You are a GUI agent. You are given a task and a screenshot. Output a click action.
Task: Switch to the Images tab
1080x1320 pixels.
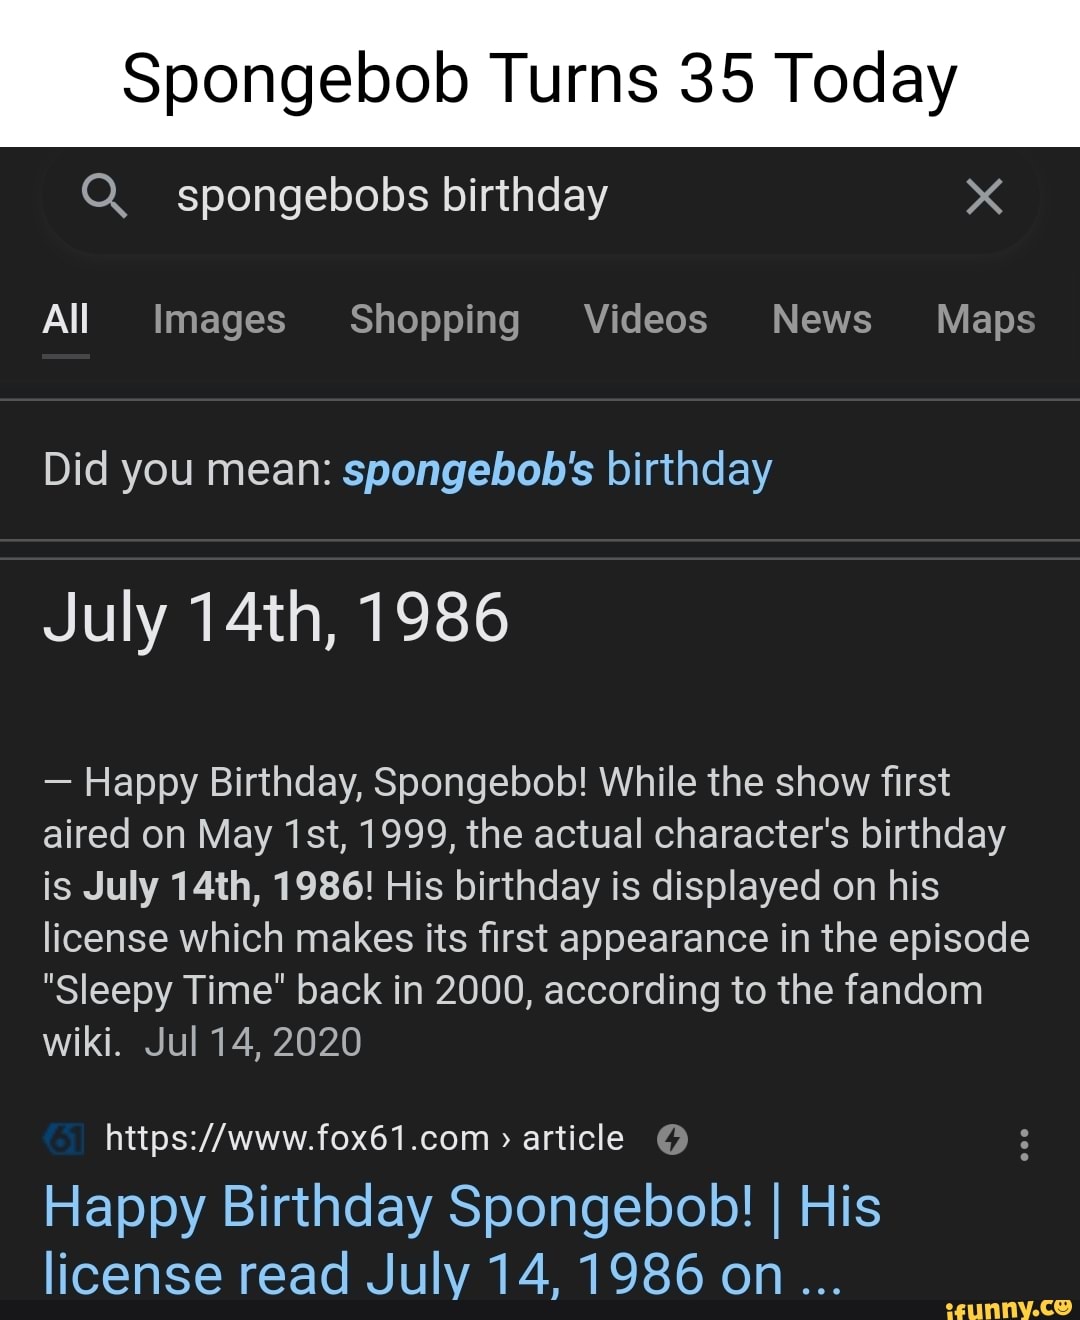tap(218, 319)
